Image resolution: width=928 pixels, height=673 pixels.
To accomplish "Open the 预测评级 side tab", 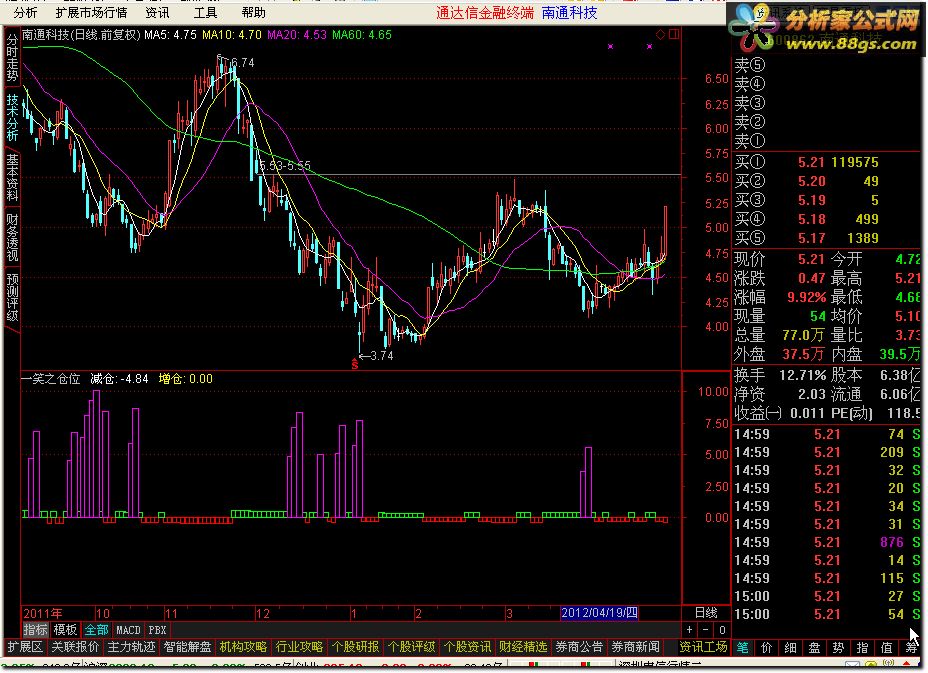I will coord(12,297).
